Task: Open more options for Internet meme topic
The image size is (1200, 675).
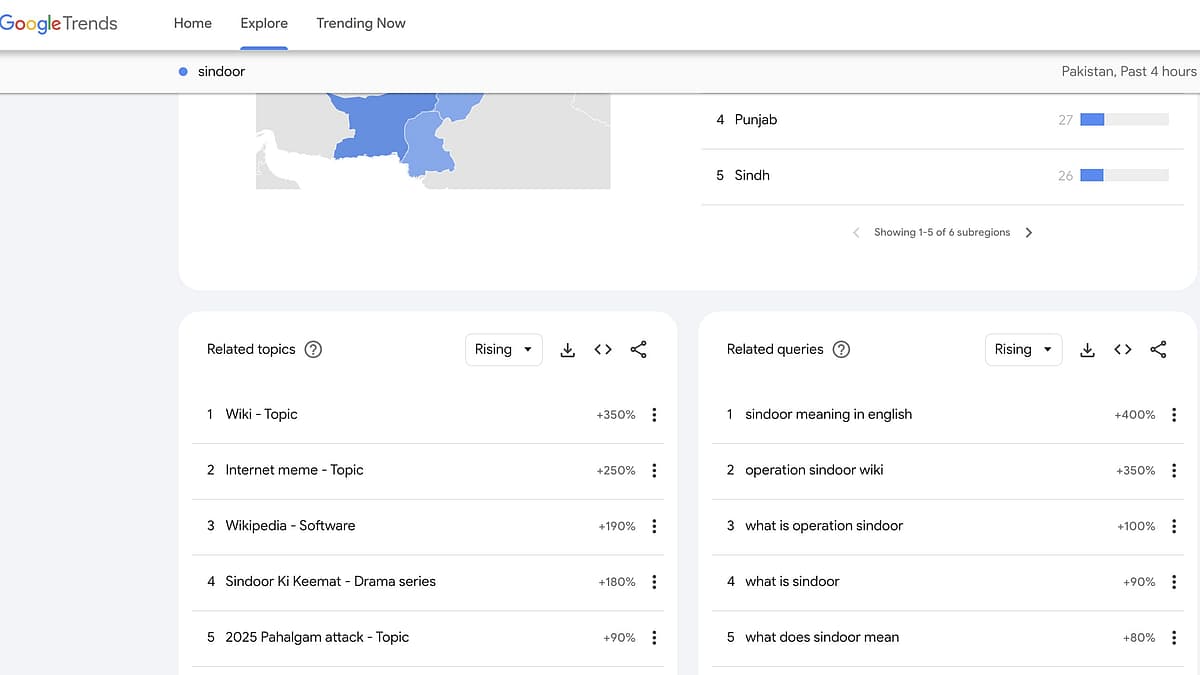Action: click(654, 470)
